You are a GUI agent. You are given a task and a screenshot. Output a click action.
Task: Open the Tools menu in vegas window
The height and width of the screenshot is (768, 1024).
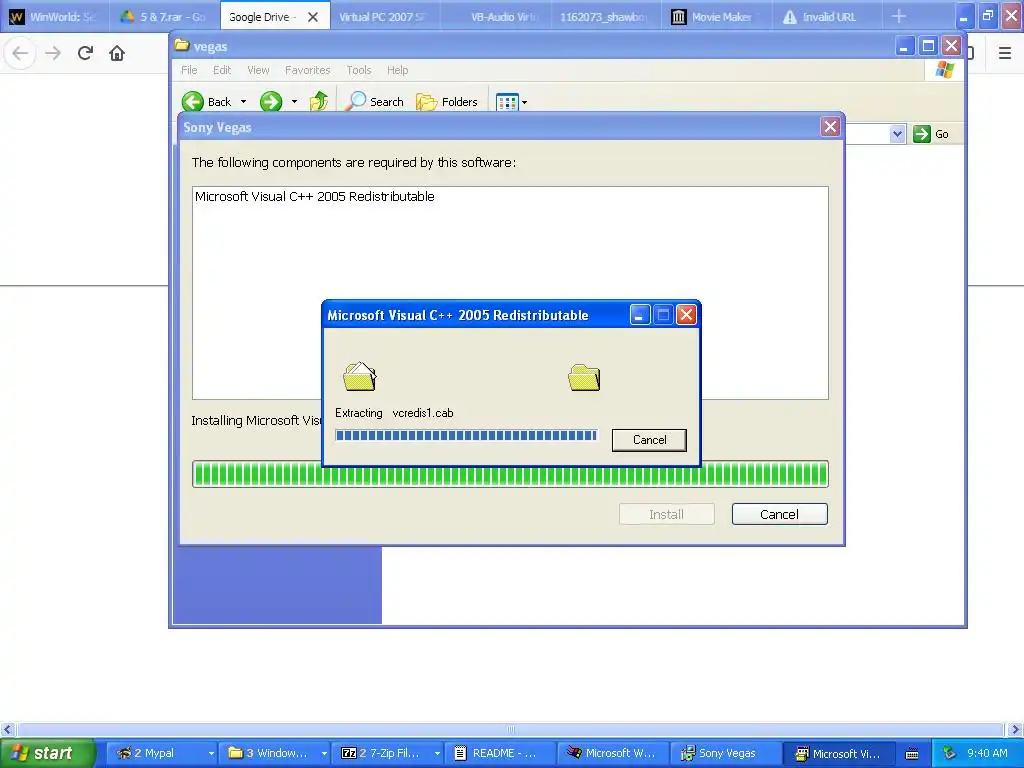(x=359, y=70)
